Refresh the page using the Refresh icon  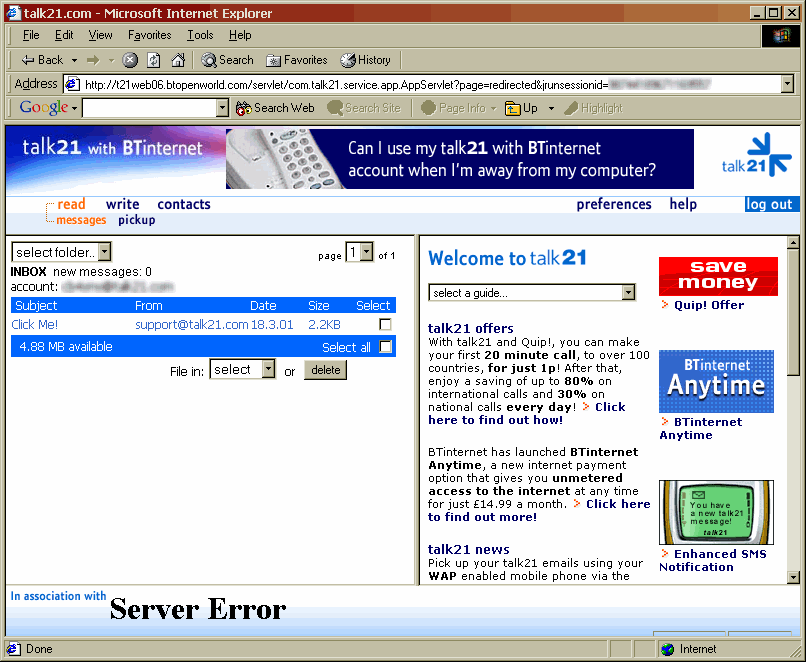click(x=154, y=60)
